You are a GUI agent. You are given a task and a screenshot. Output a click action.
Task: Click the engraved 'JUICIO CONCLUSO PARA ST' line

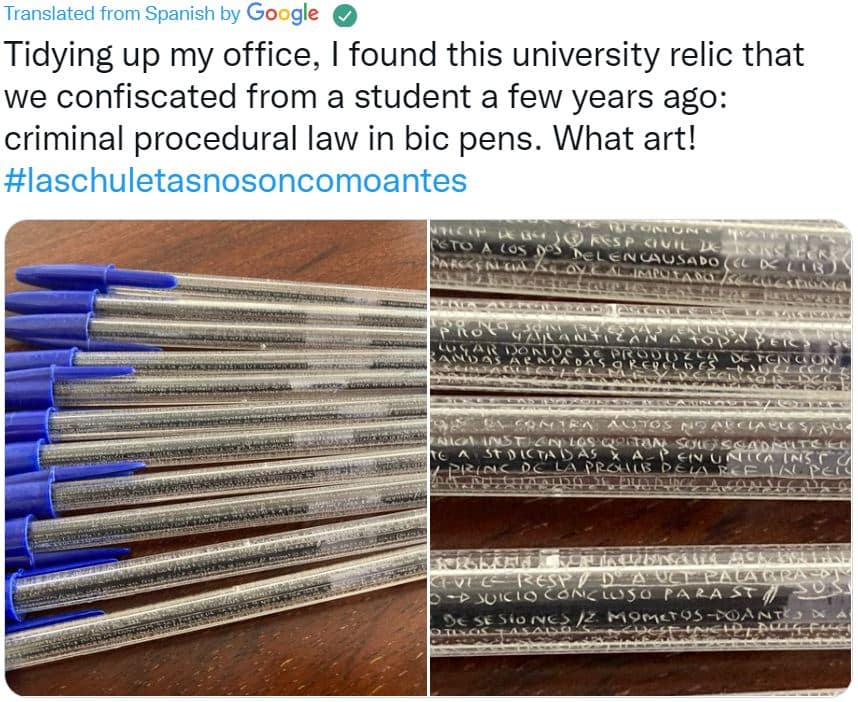pos(607,594)
